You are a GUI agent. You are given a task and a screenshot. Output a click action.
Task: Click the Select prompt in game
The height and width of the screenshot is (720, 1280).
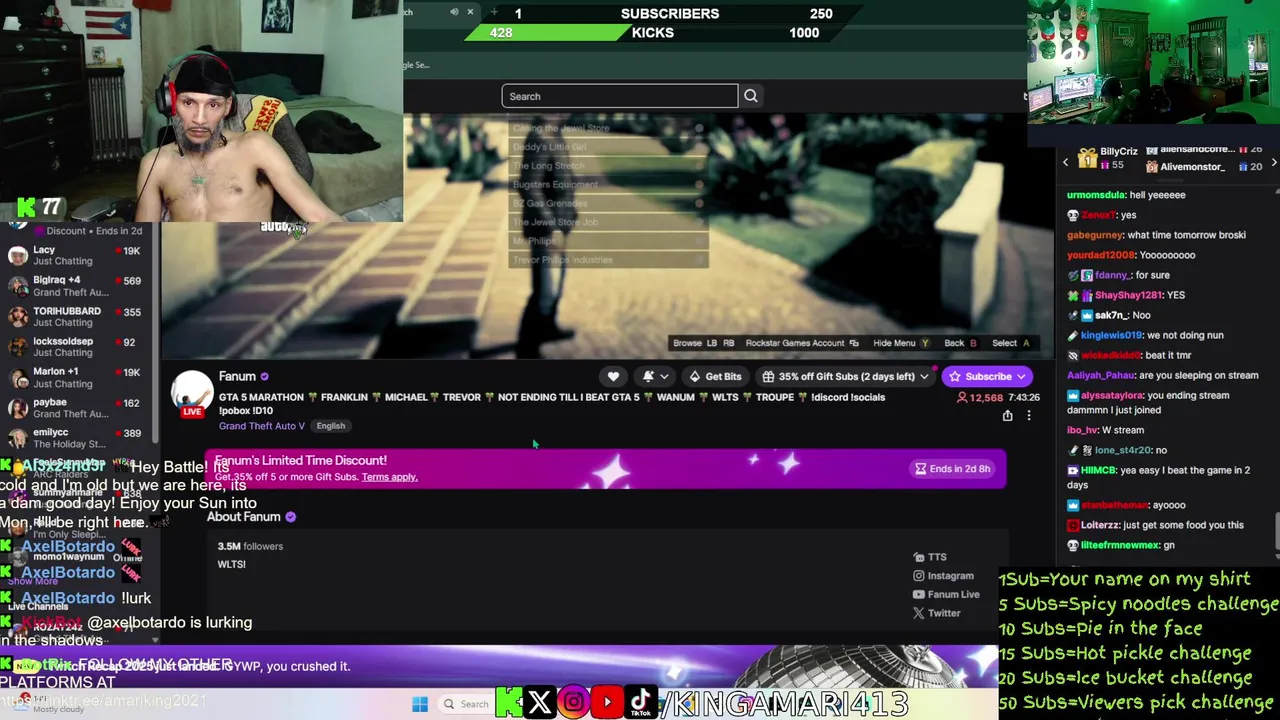pyautogui.click(x=1010, y=343)
